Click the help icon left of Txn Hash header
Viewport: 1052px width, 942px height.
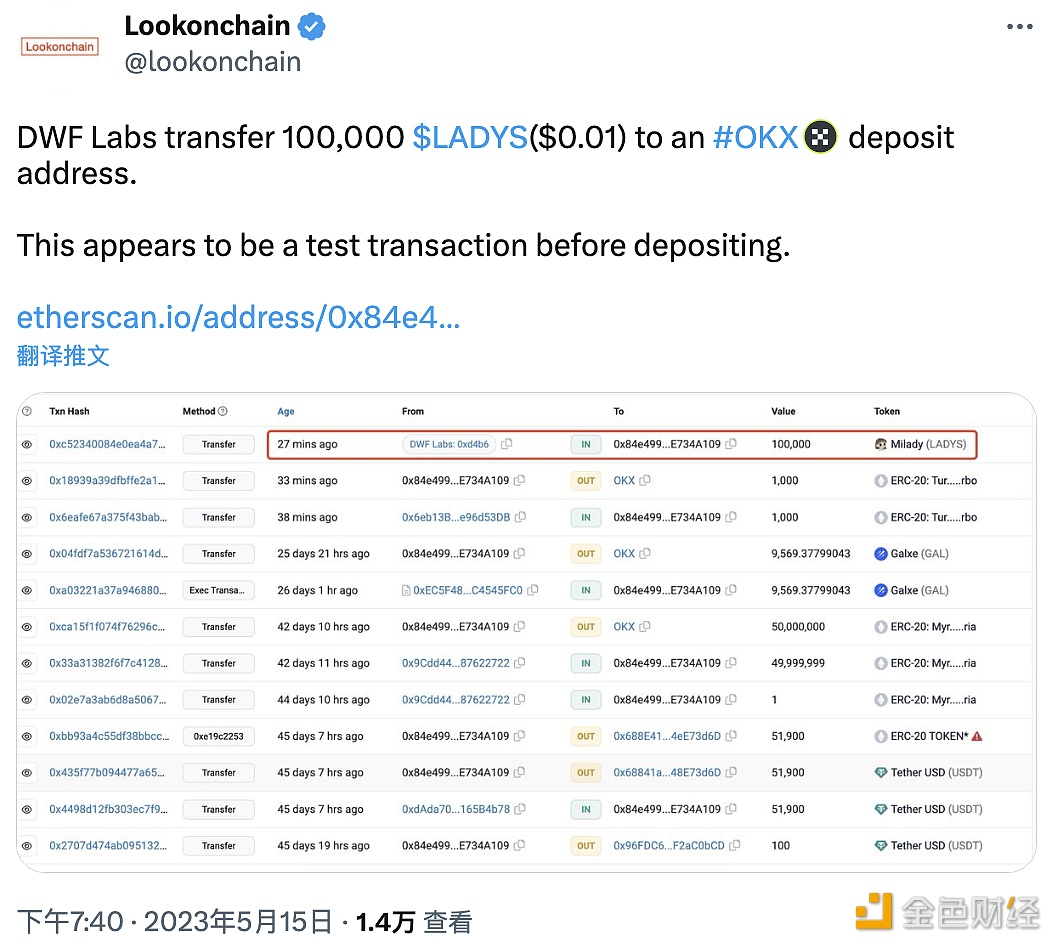27,411
